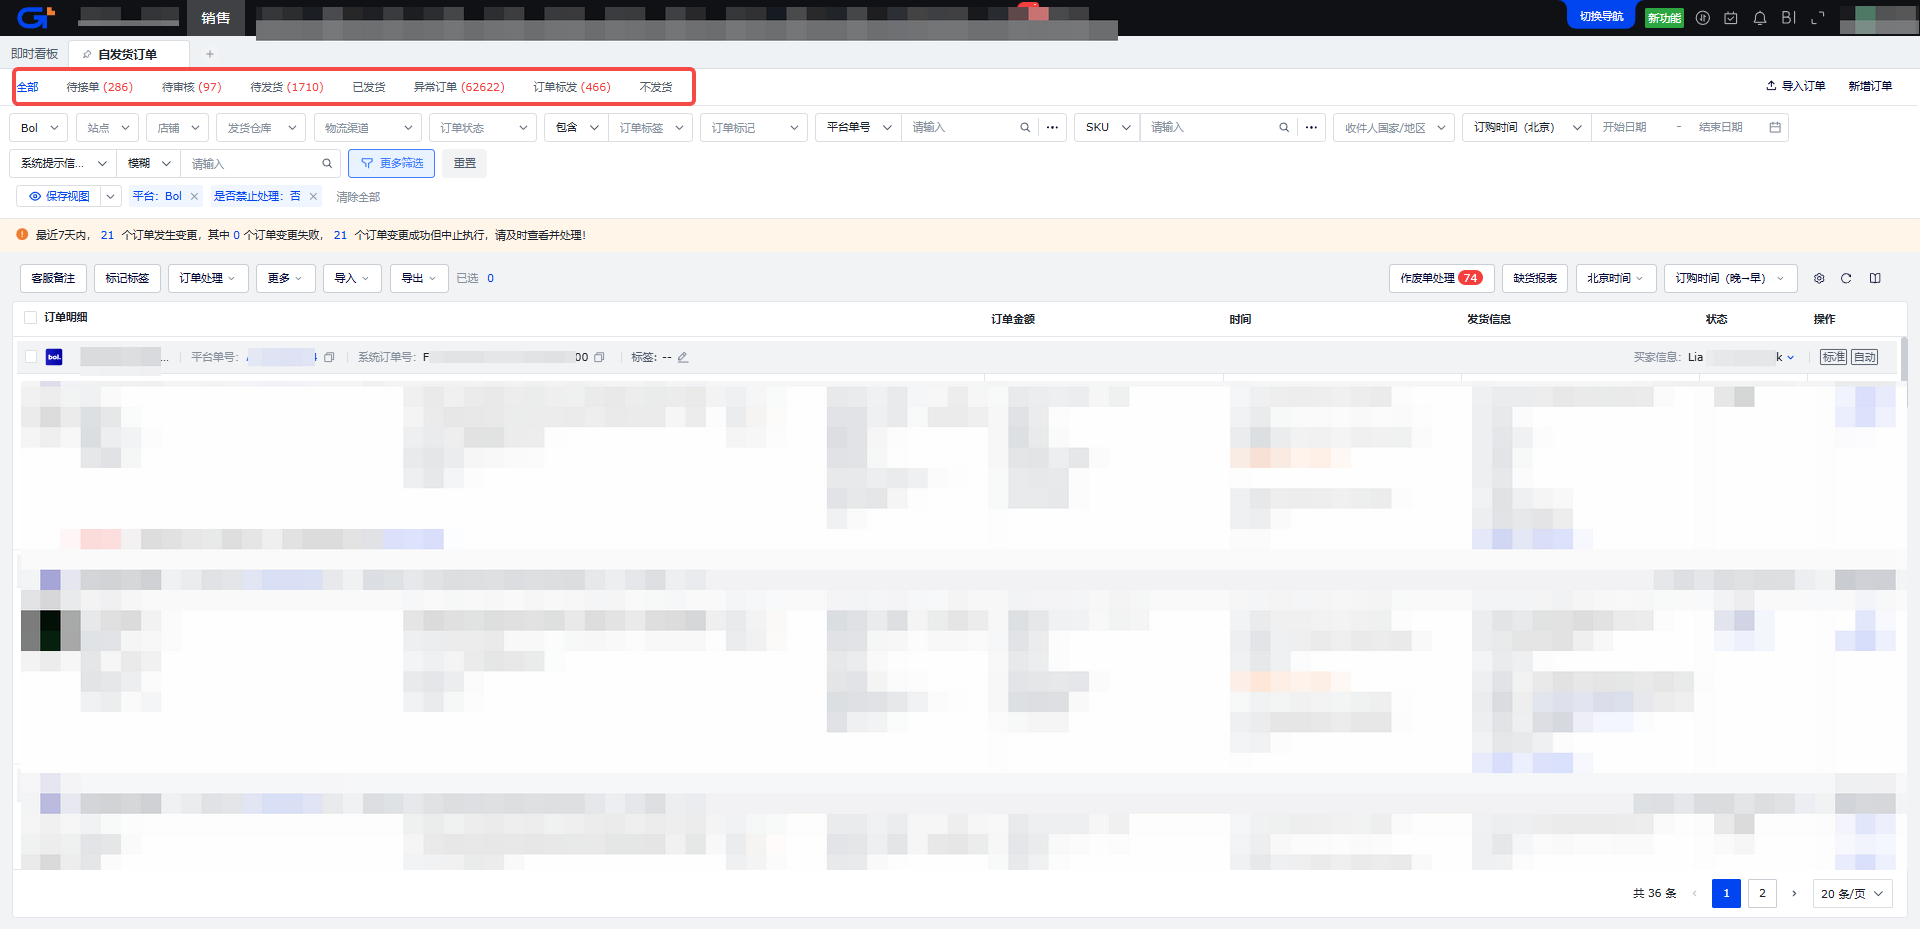Click the 新功能 badge
This screenshot has height=929, width=1920.
click(x=1664, y=18)
